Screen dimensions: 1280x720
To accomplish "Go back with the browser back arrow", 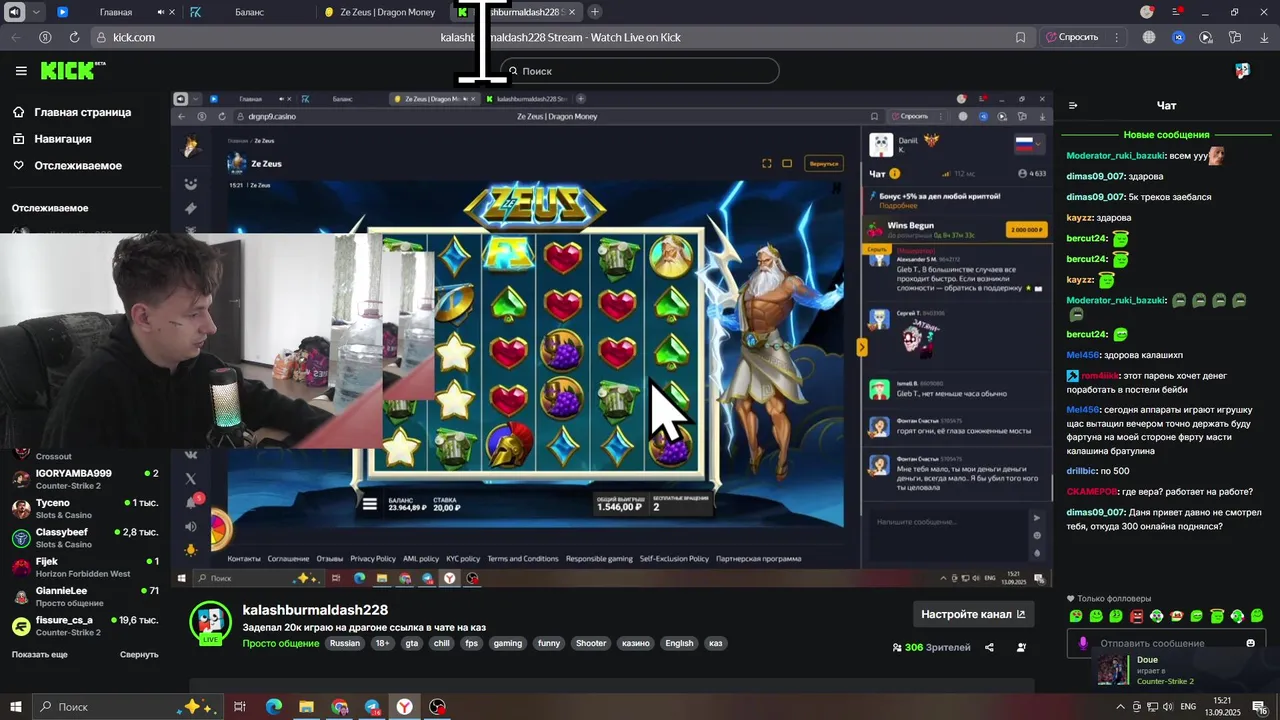I will (x=15, y=37).
